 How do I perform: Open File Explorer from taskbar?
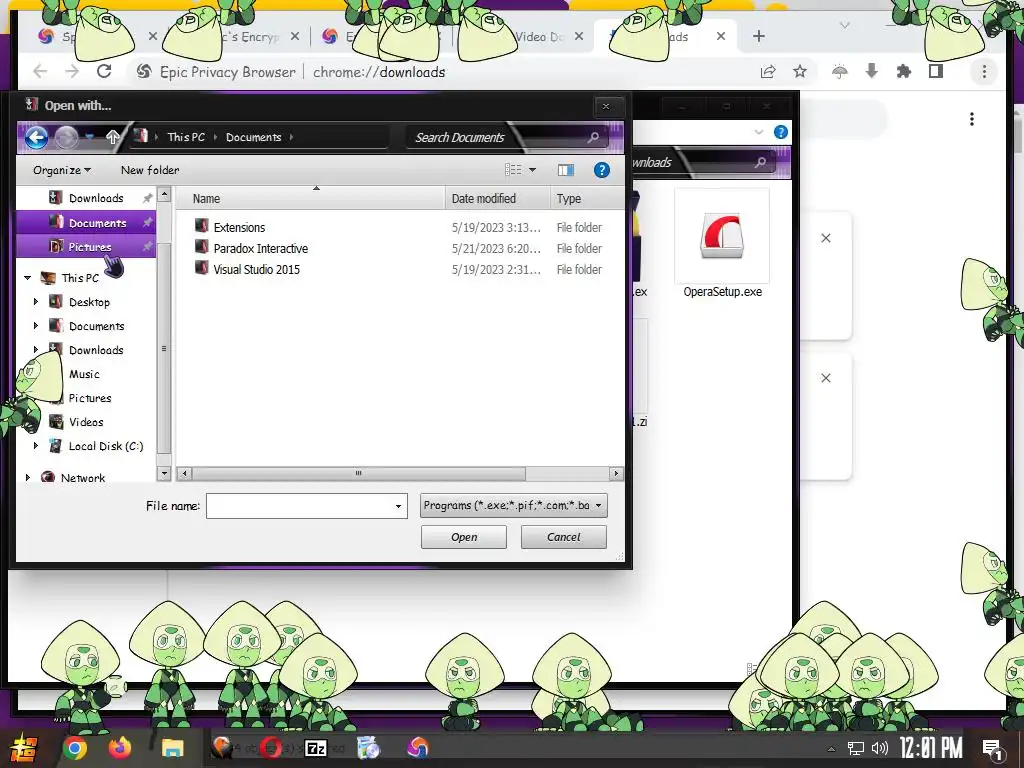173,748
